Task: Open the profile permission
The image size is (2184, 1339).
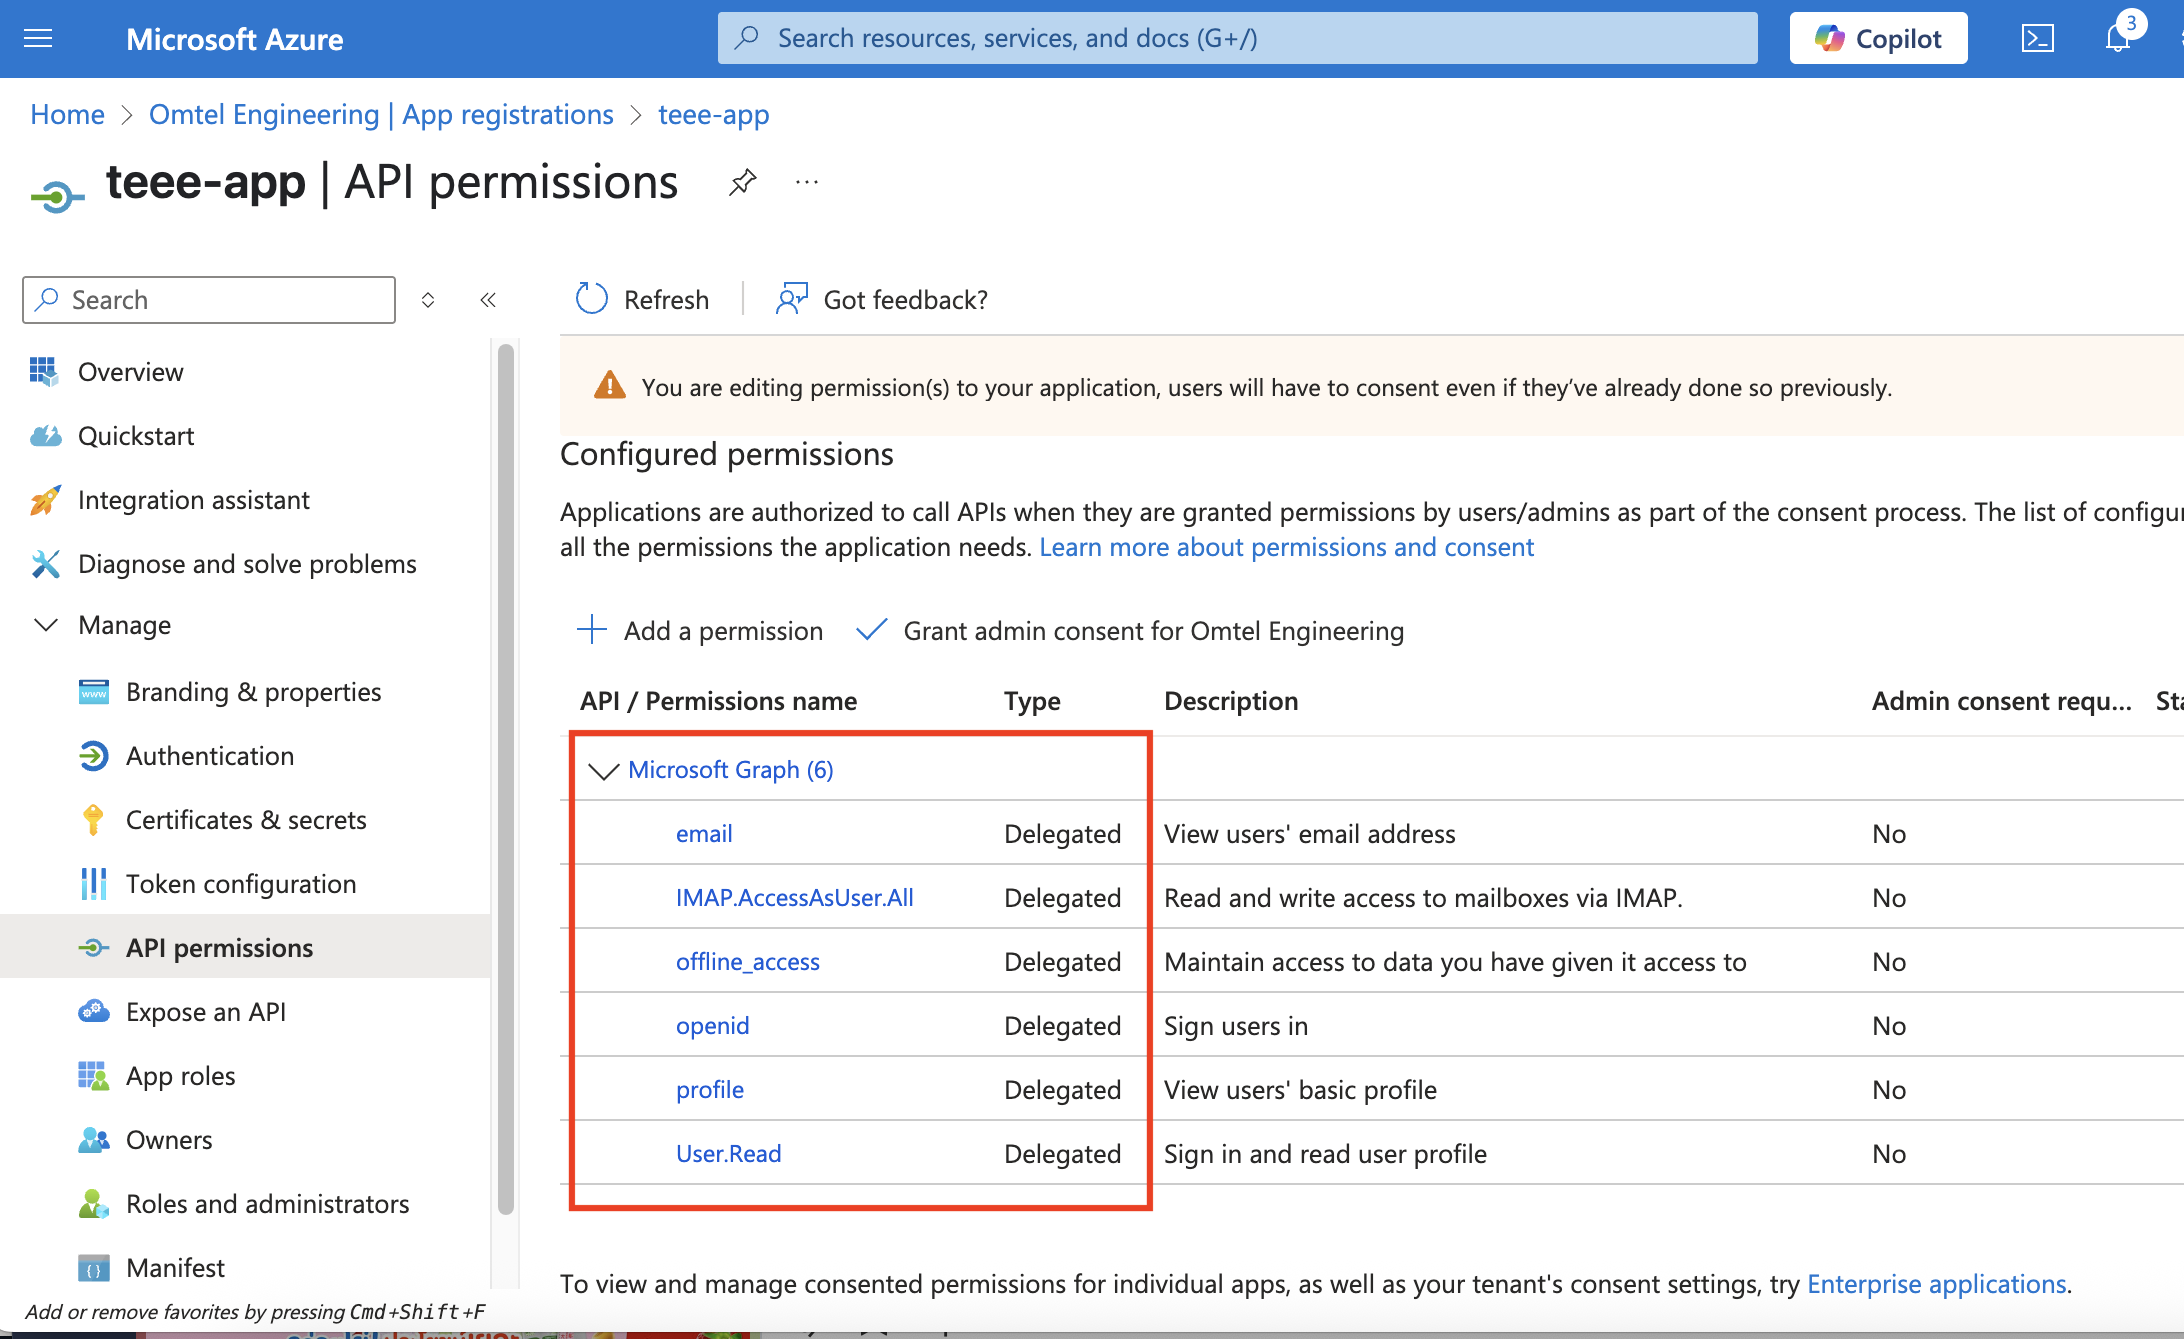Action: coord(710,1090)
